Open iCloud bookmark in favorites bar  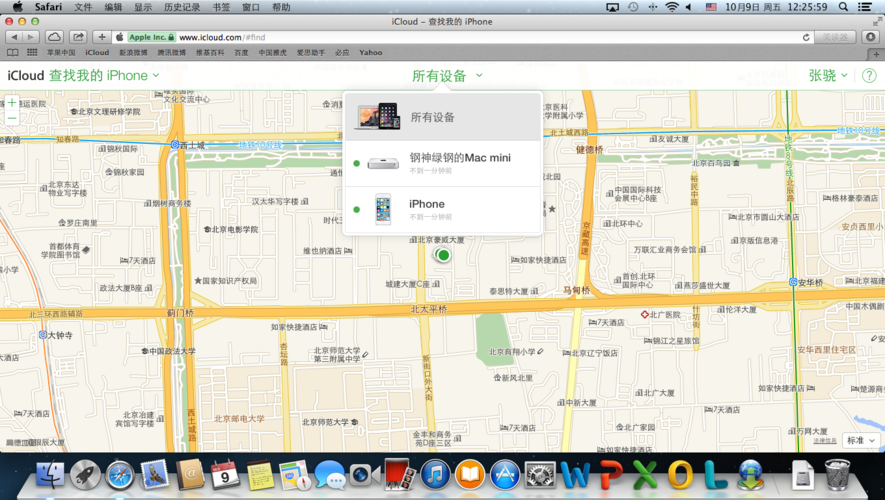(x=97, y=52)
